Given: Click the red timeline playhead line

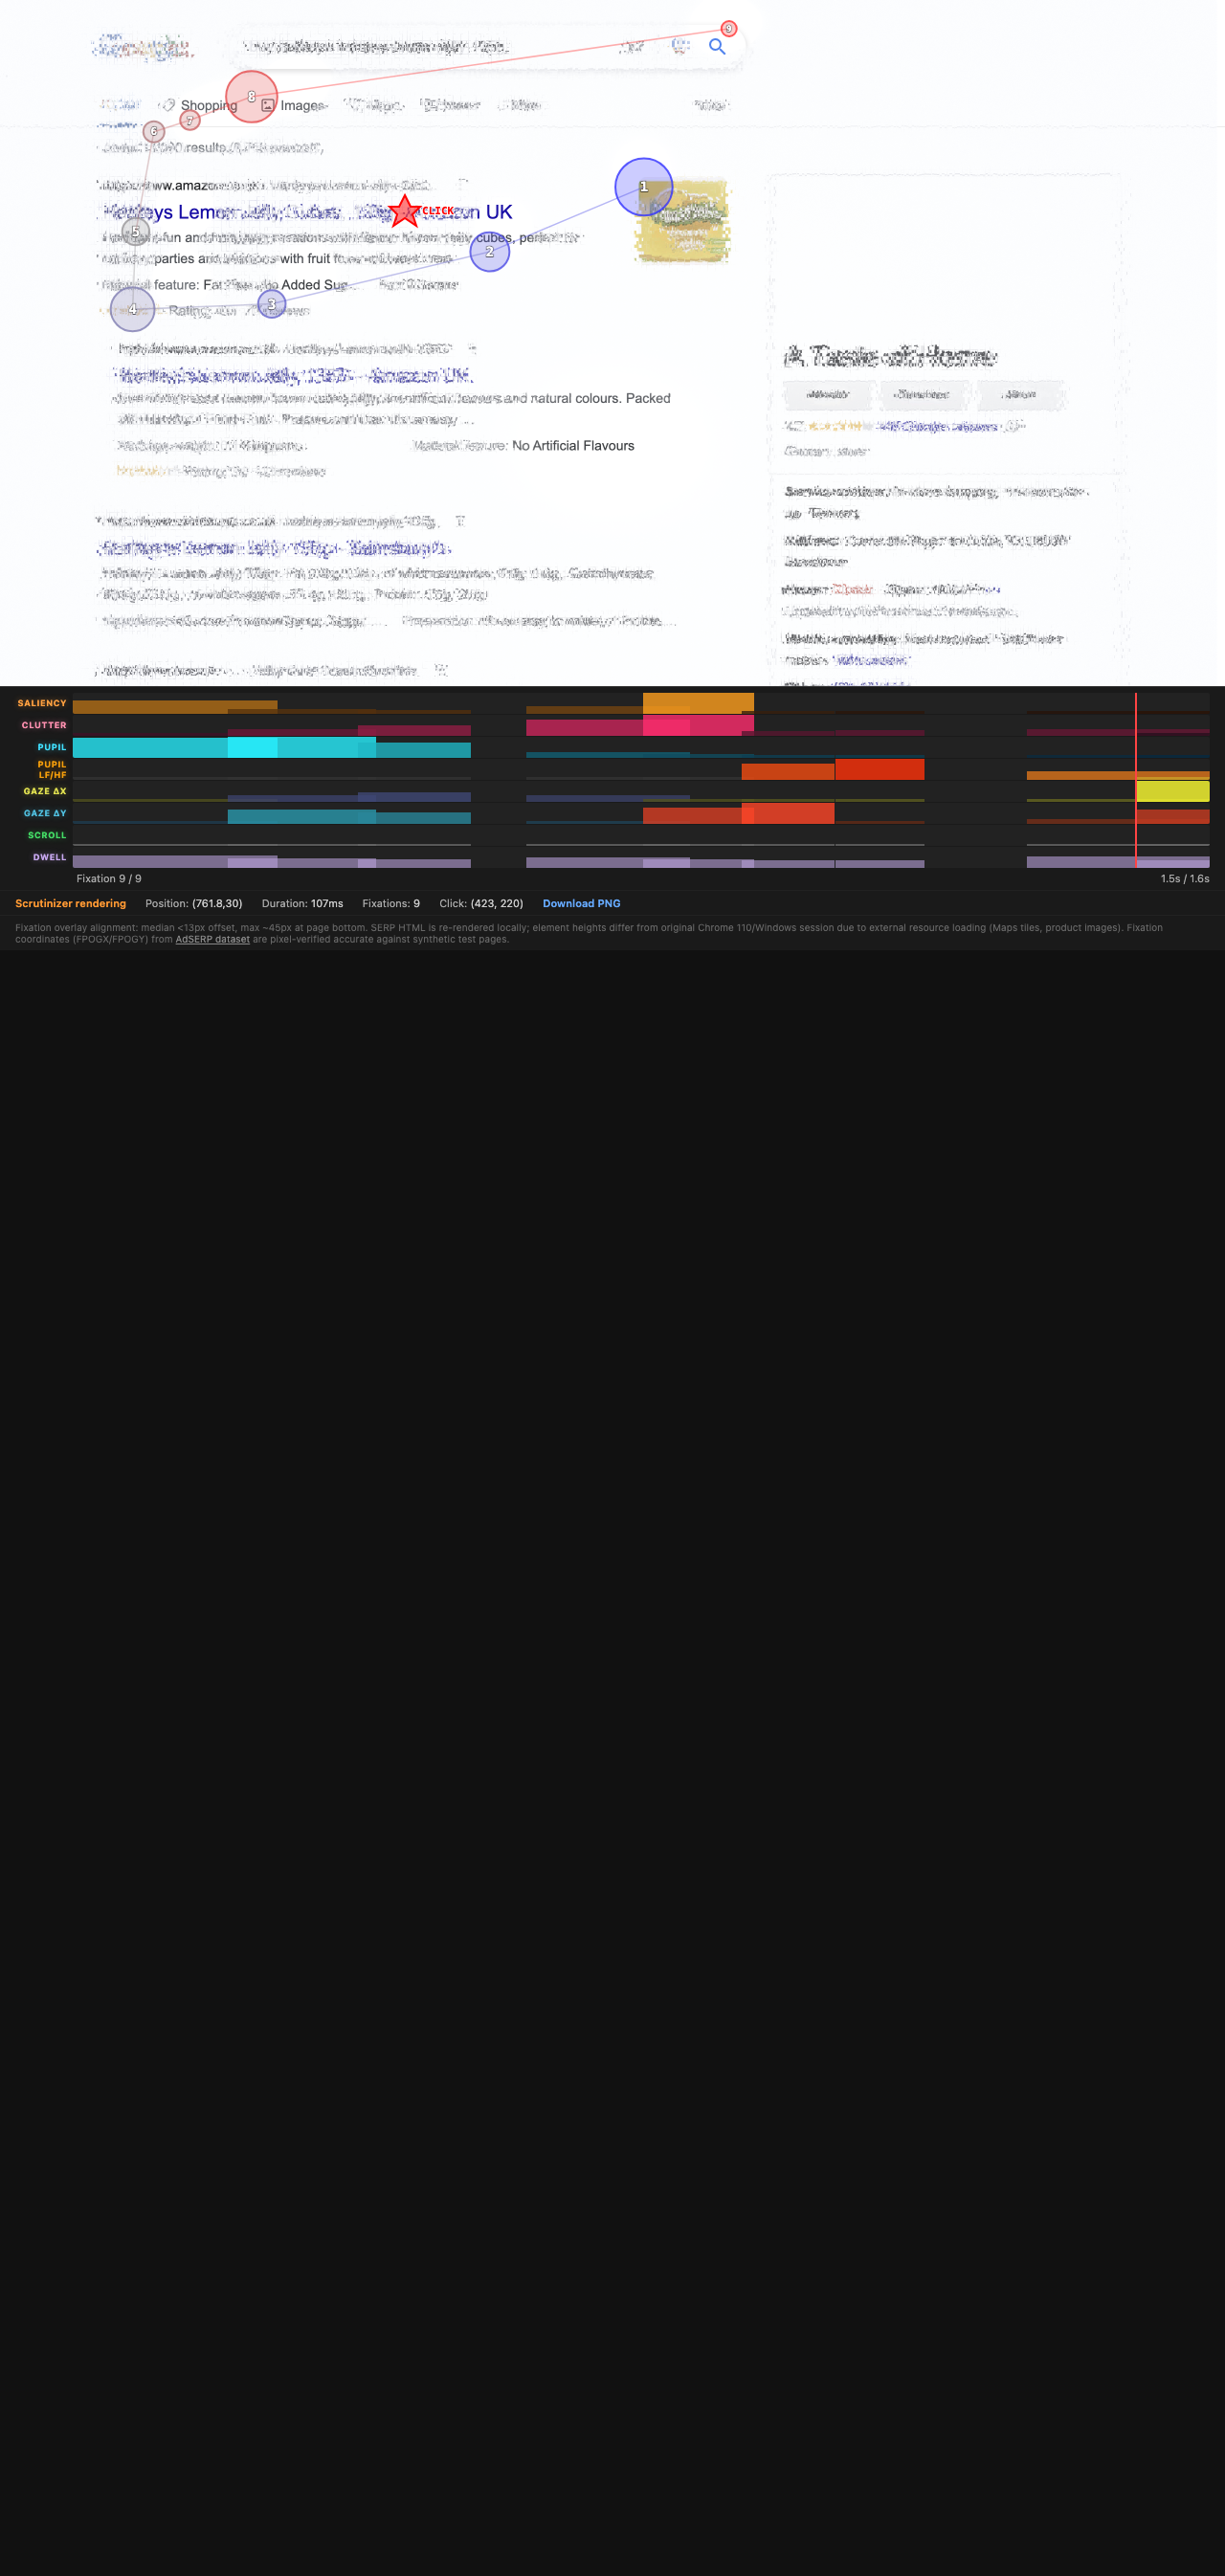Looking at the screenshot, I should (1135, 780).
